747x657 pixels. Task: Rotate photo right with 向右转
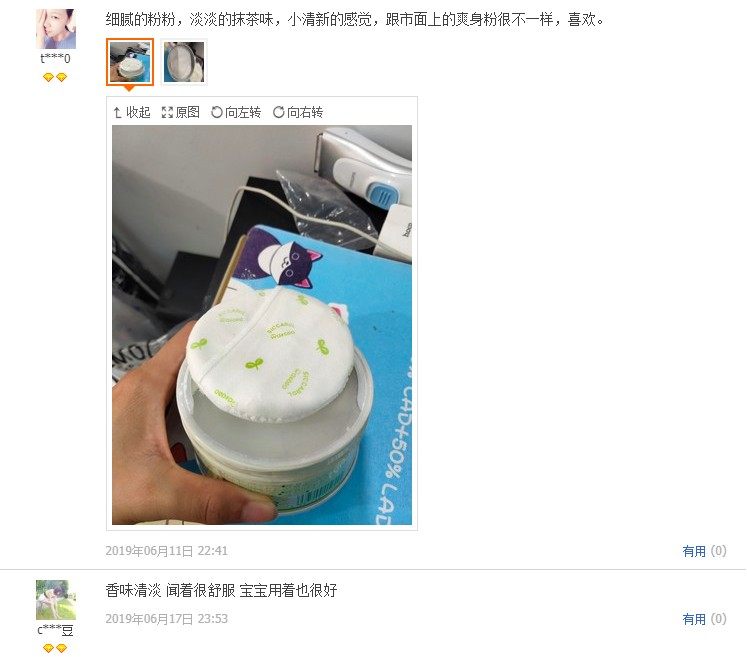298,112
